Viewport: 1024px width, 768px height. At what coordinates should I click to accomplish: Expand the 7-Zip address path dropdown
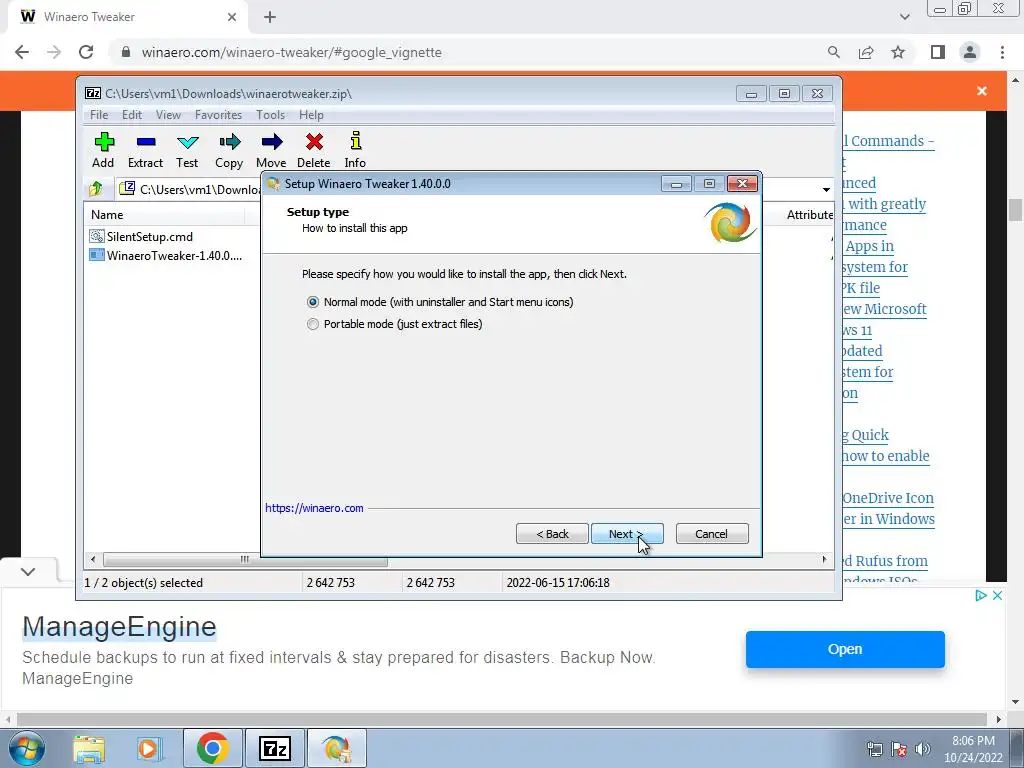coord(826,189)
